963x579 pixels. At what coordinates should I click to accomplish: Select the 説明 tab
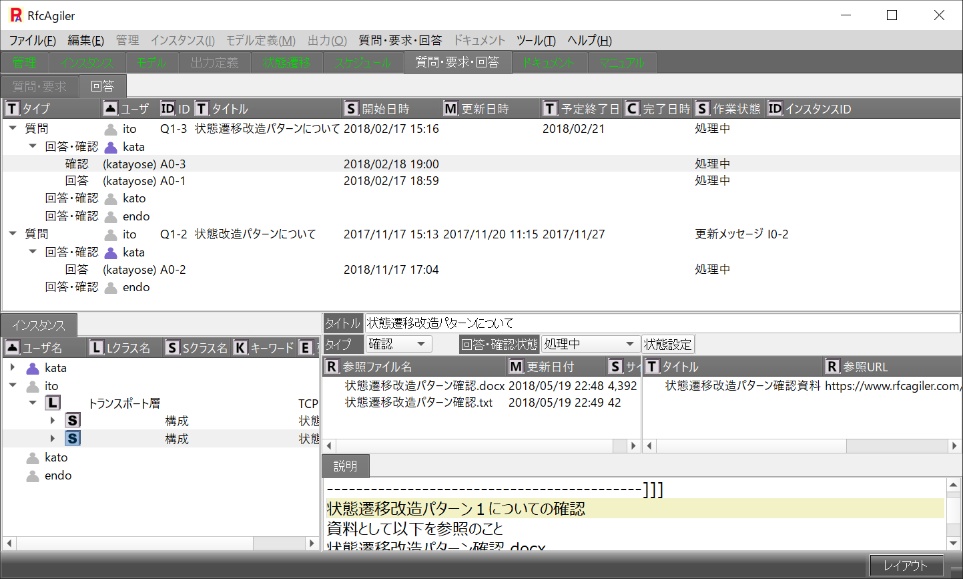pos(345,466)
